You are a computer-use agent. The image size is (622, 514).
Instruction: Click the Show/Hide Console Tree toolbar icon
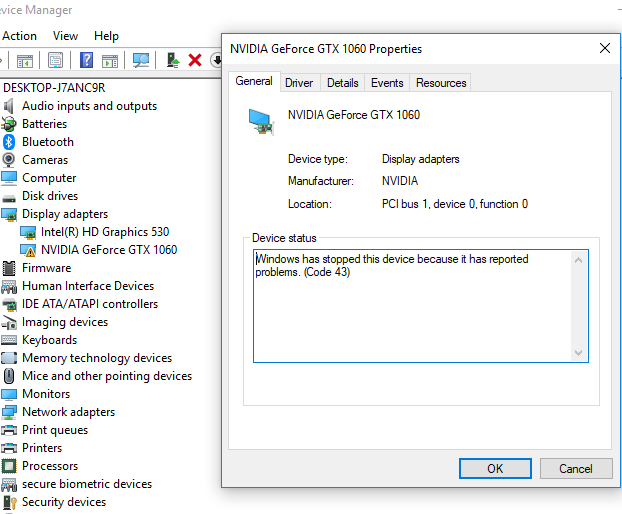[25, 61]
